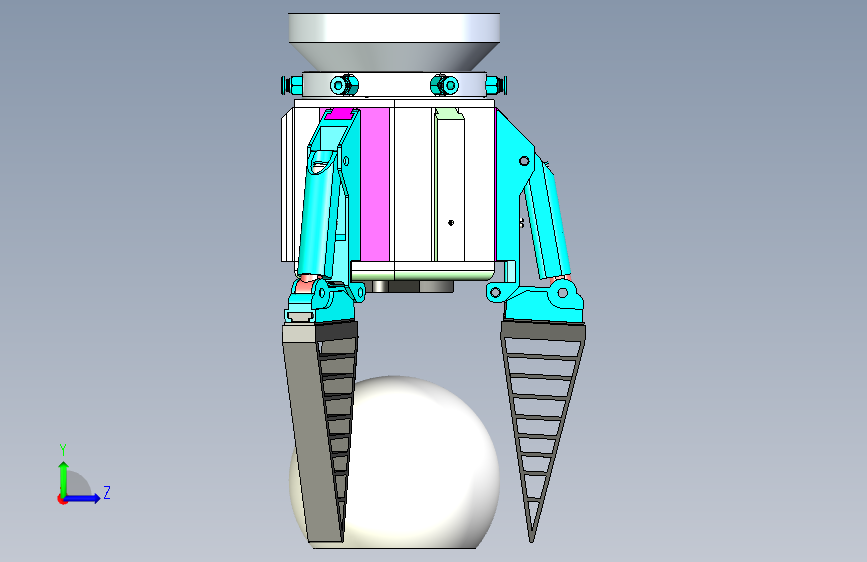Select the cyan air fitting on the collar's left end

click(x=291, y=85)
